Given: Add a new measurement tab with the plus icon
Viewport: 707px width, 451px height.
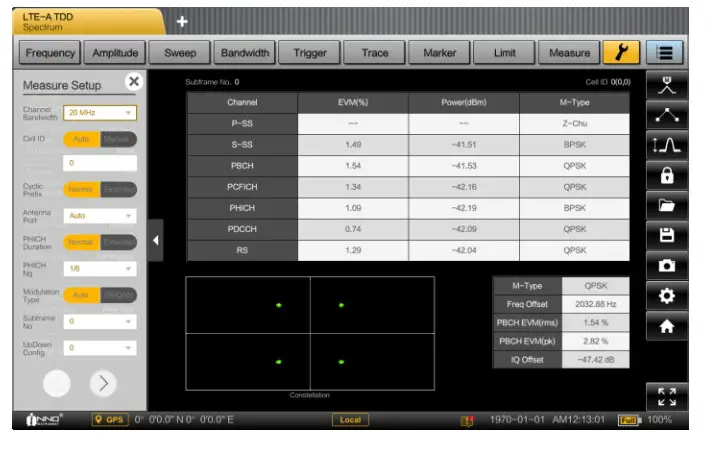Looking at the screenshot, I should pyautogui.click(x=182, y=21).
